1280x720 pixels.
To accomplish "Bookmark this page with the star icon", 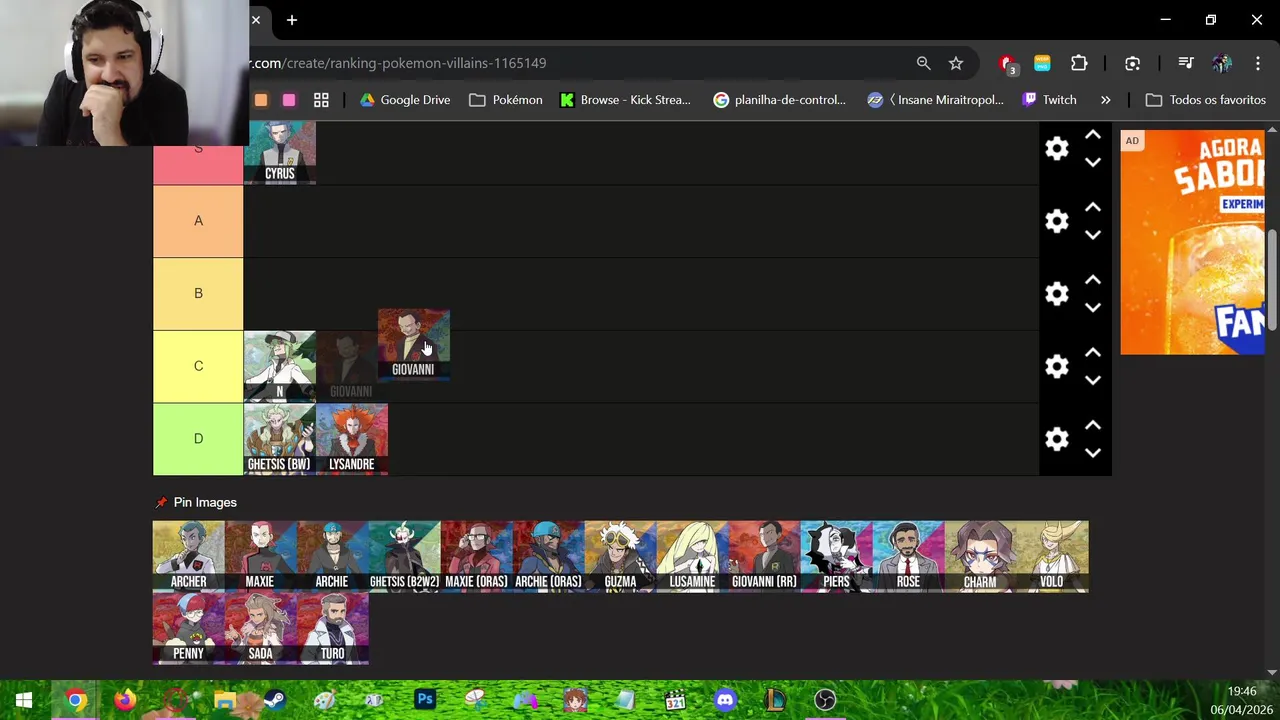I will pos(956,63).
